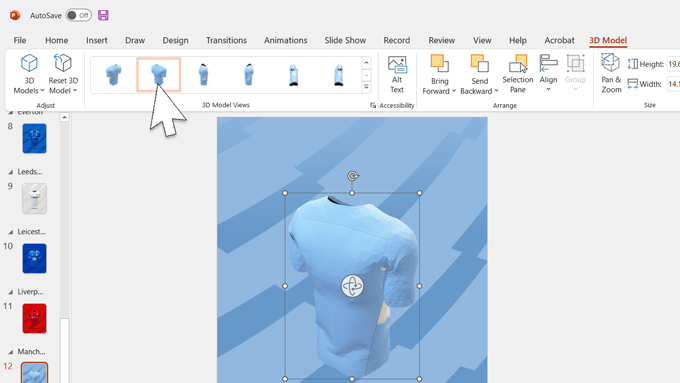
Task: Switch to the Insert tab
Action: click(96, 40)
